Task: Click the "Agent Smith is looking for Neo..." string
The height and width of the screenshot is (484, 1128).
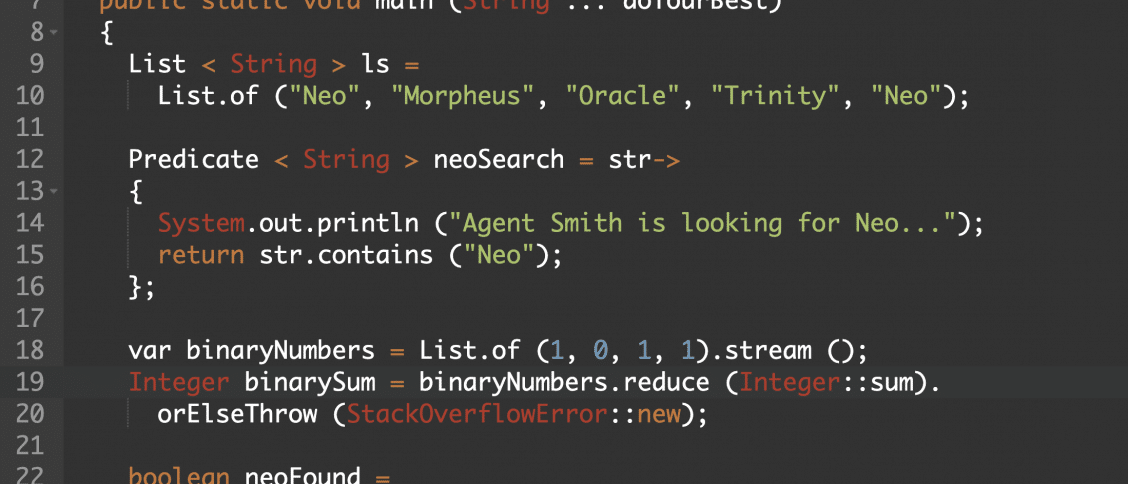Action: (x=706, y=224)
